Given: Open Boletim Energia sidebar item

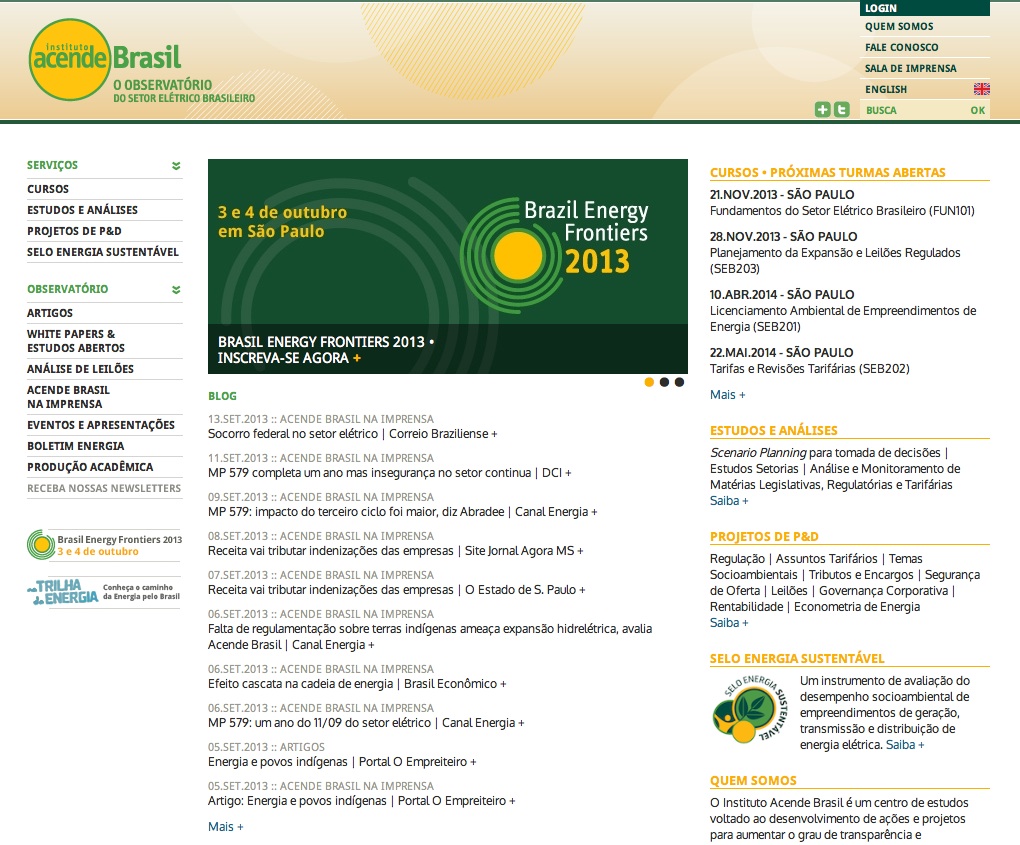Looking at the screenshot, I should [75, 446].
